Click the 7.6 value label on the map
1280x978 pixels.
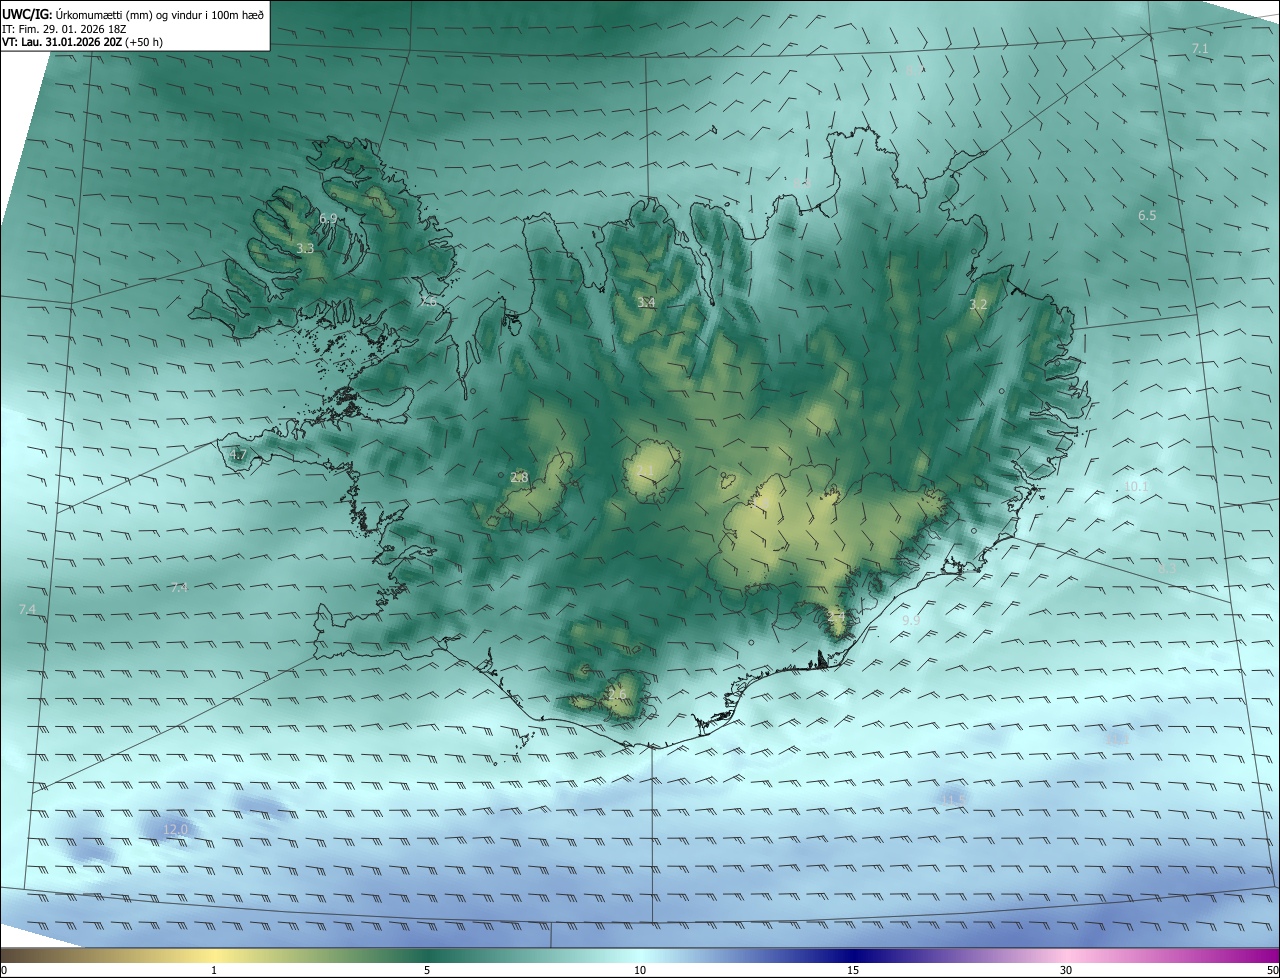click(428, 301)
